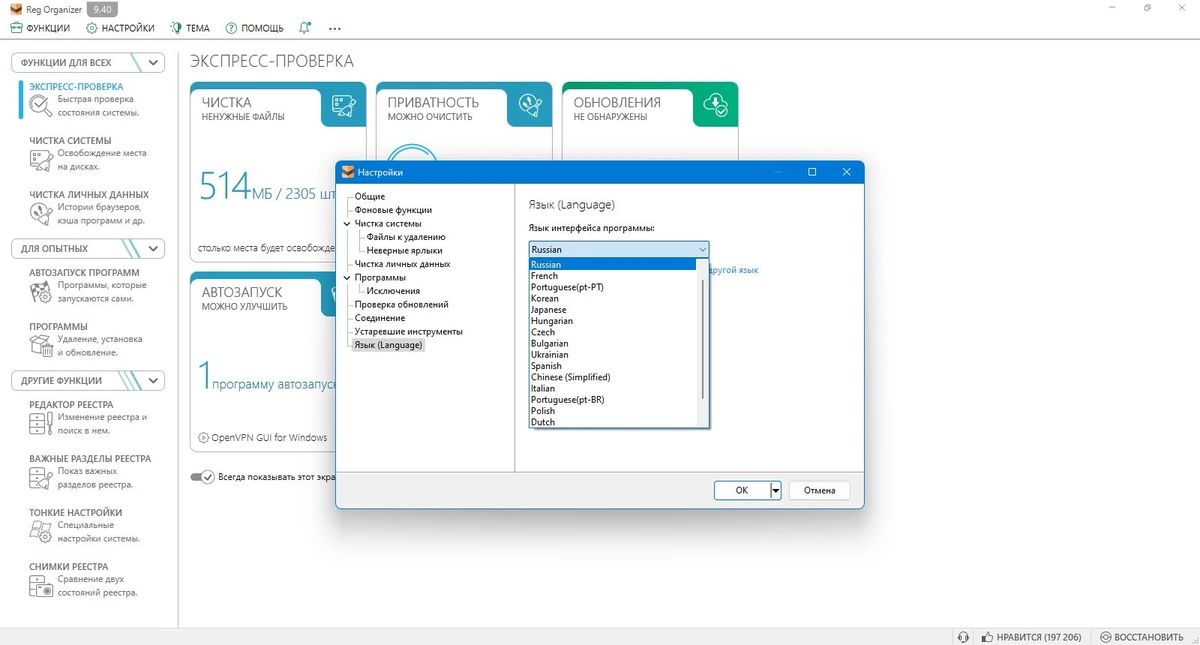Click the cloud check icon on ОБНОВЛЕНИЯ card

[716, 104]
